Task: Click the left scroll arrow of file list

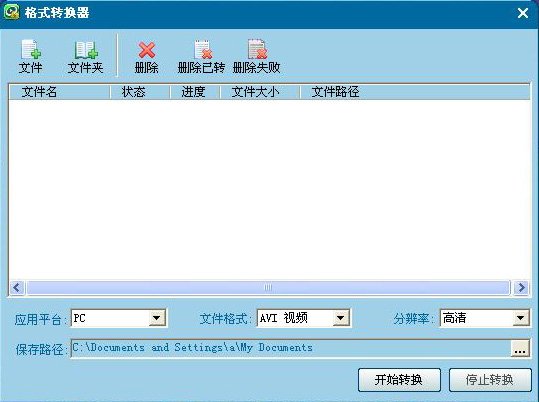Action: tap(17, 287)
